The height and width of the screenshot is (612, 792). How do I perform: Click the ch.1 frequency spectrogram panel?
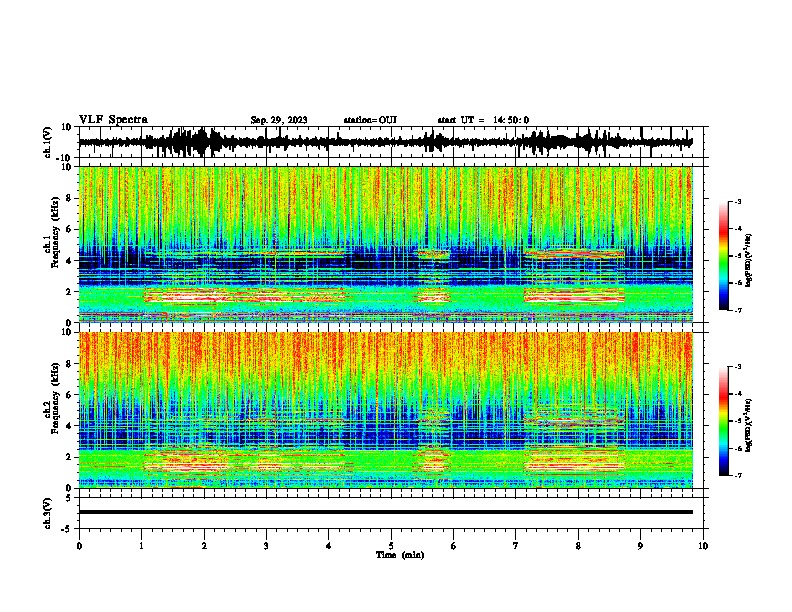coord(386,244)
